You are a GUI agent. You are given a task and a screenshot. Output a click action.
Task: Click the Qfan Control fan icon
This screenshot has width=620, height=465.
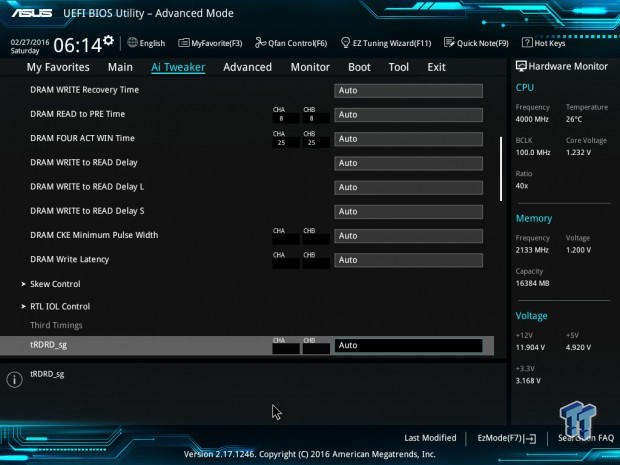(x=260, y=43)
